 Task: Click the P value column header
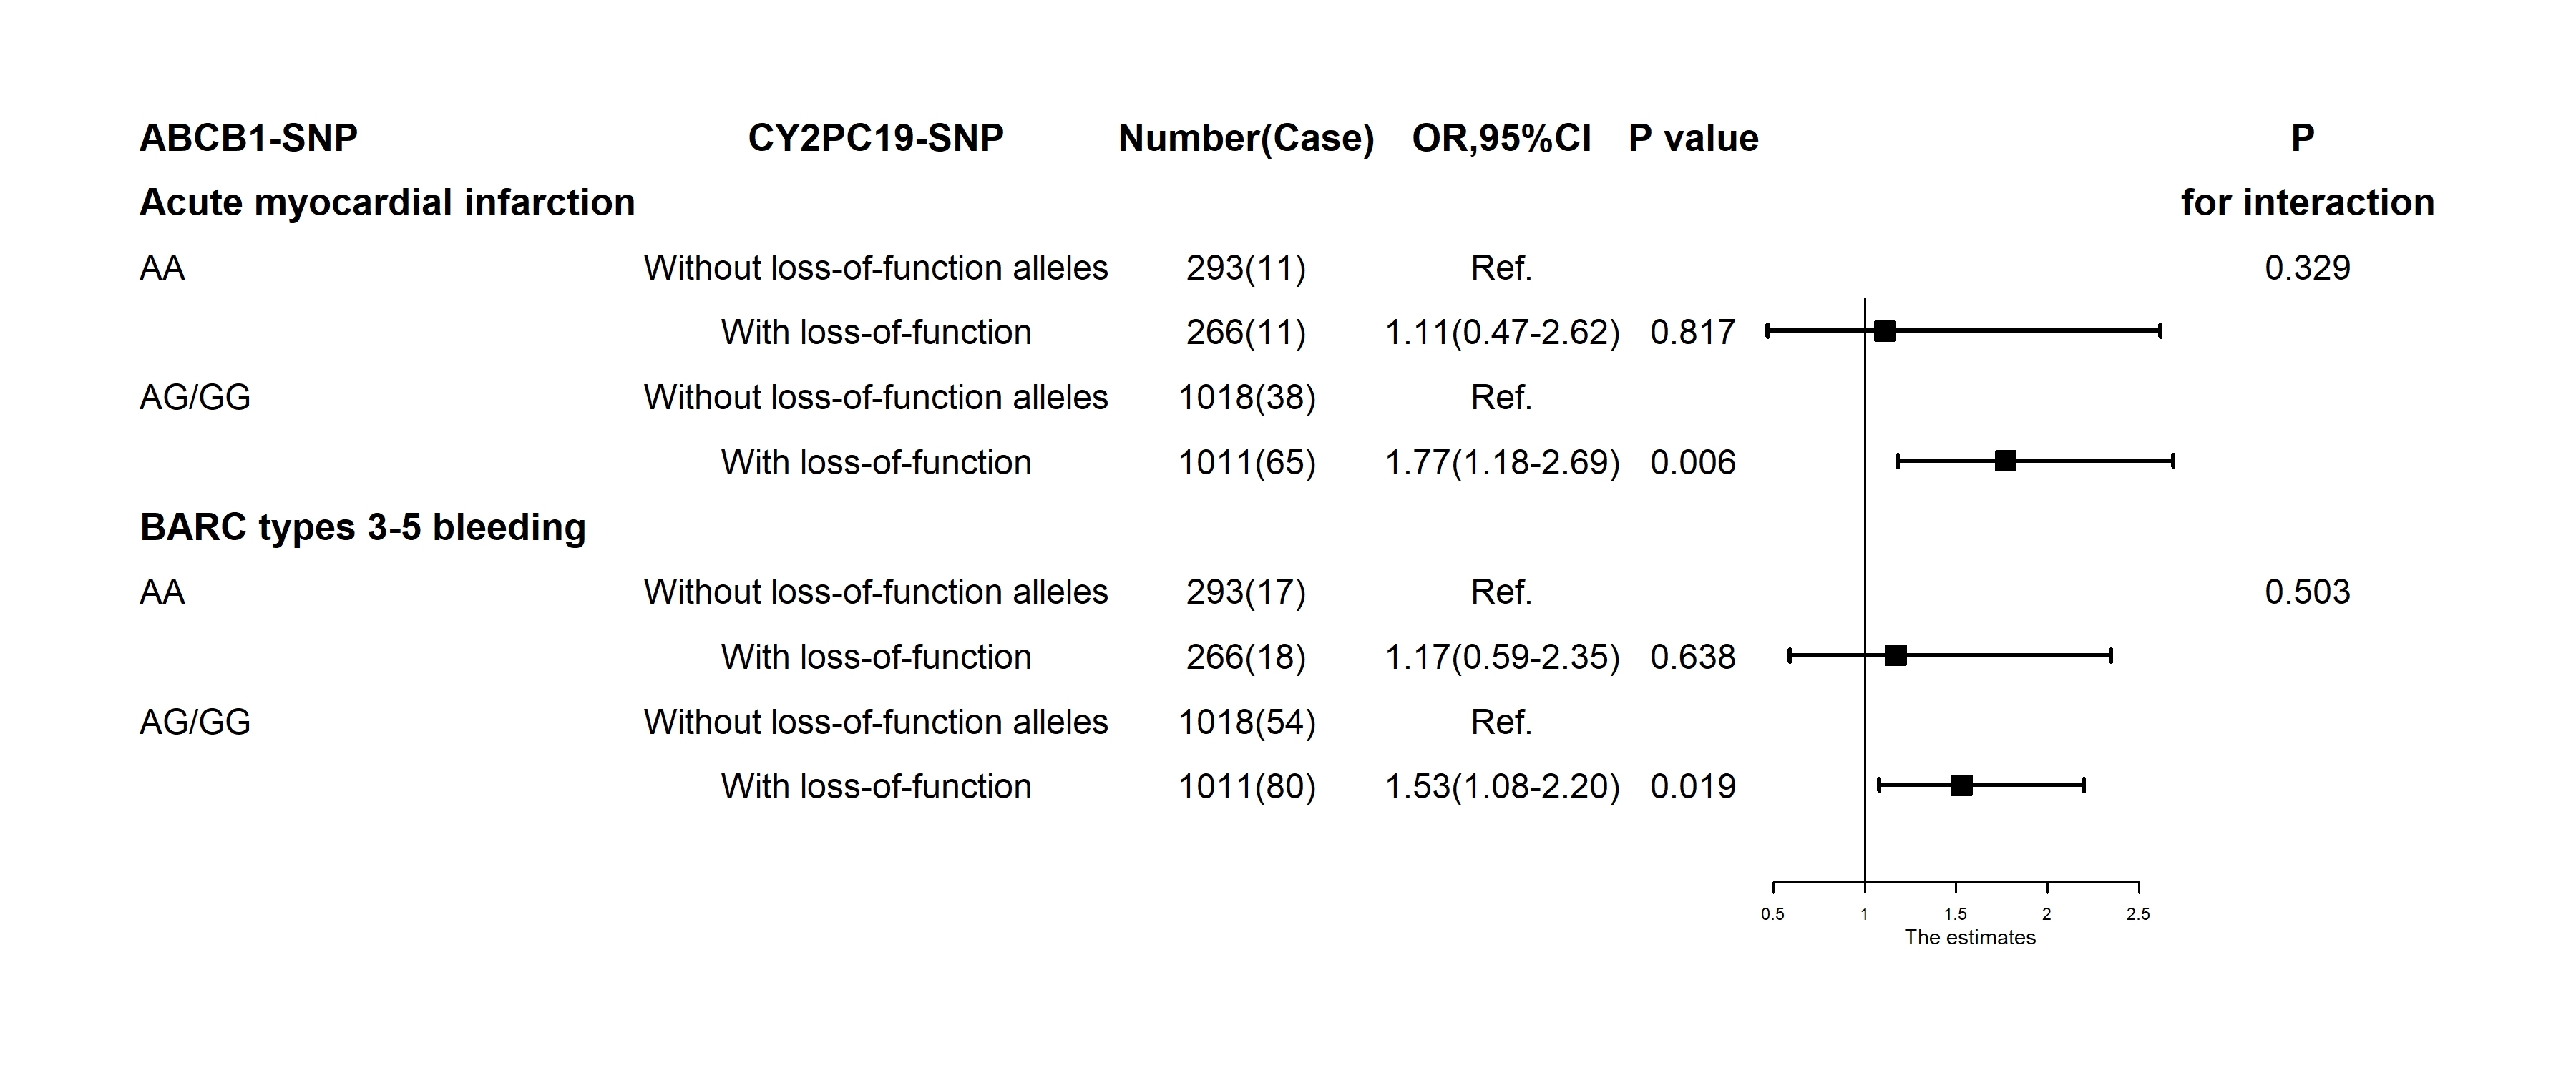pos(1693,138)
